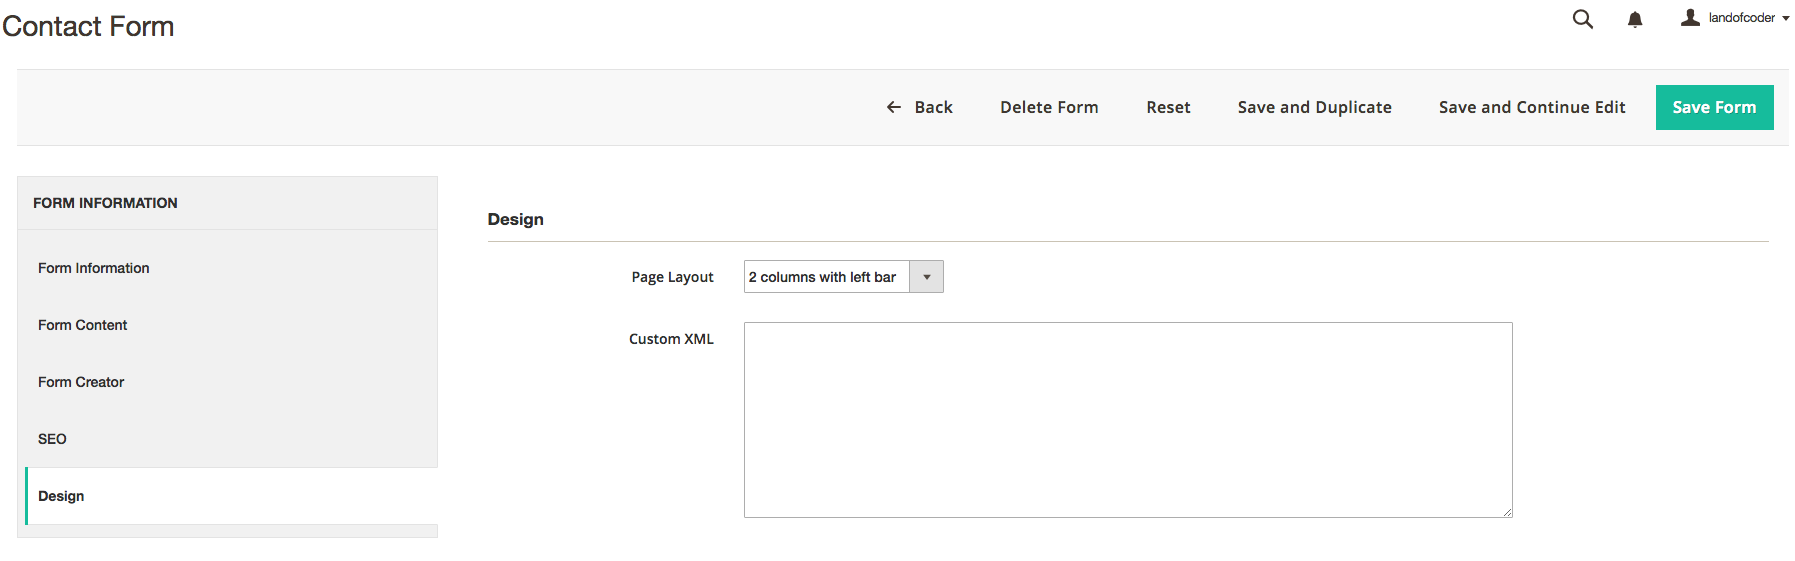Select the Design tab
This screenshot has width=1795, height=561.
[61, 496]
